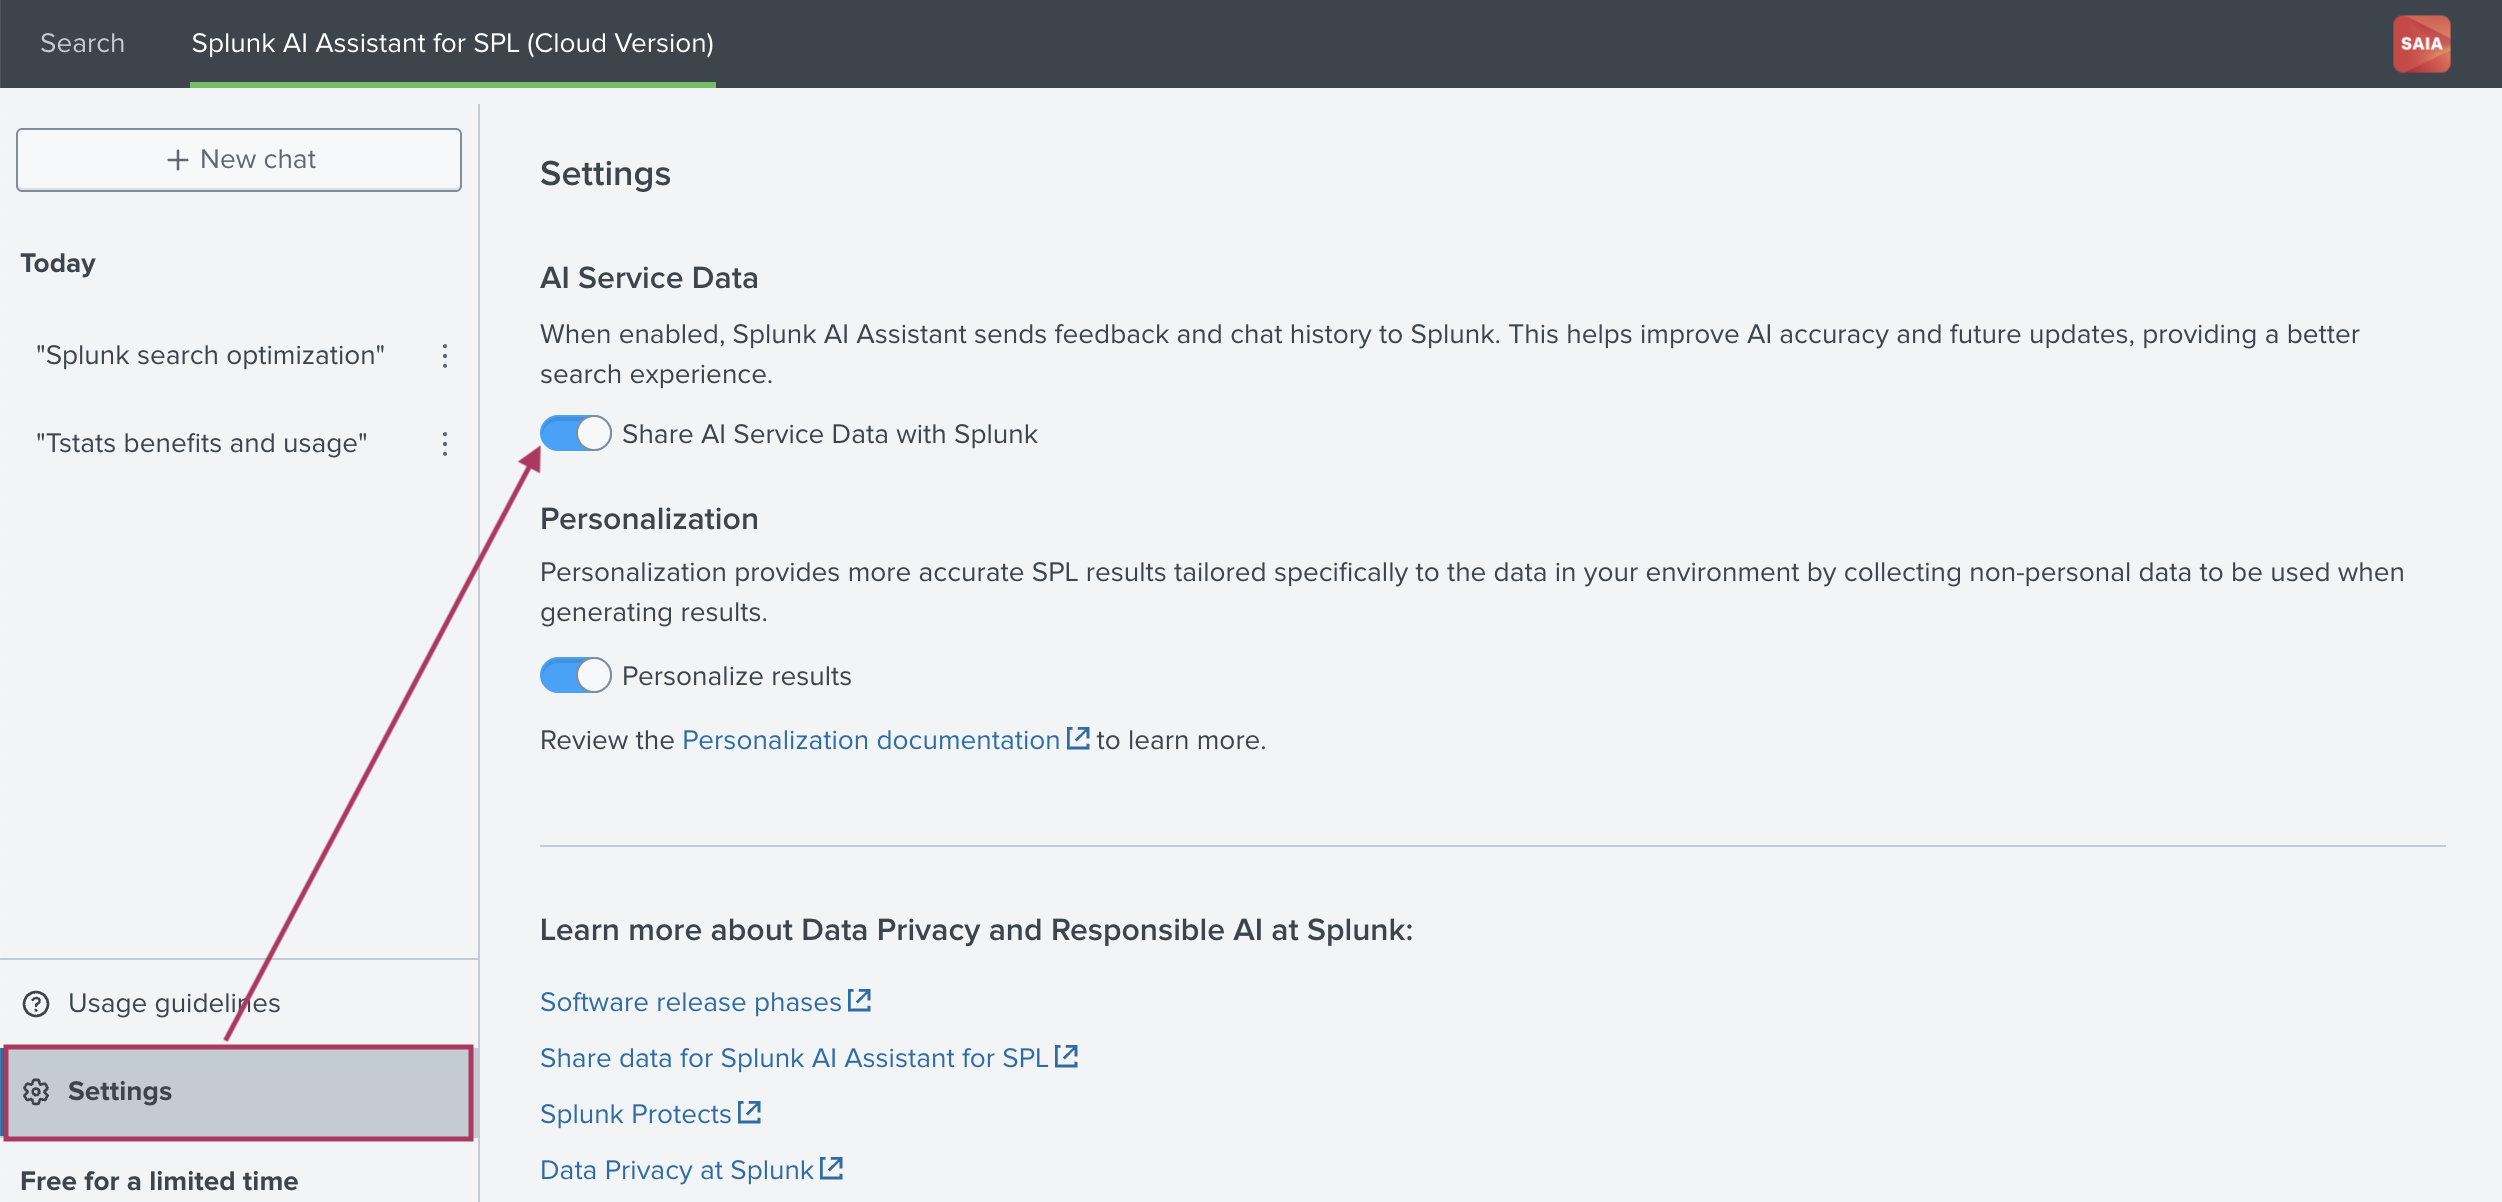The height and width of the screenshot is (1202, 2502).
Task: Click the Settings gear icon in sidebar
Action: pyautogui.click(x=36, y=1091)
